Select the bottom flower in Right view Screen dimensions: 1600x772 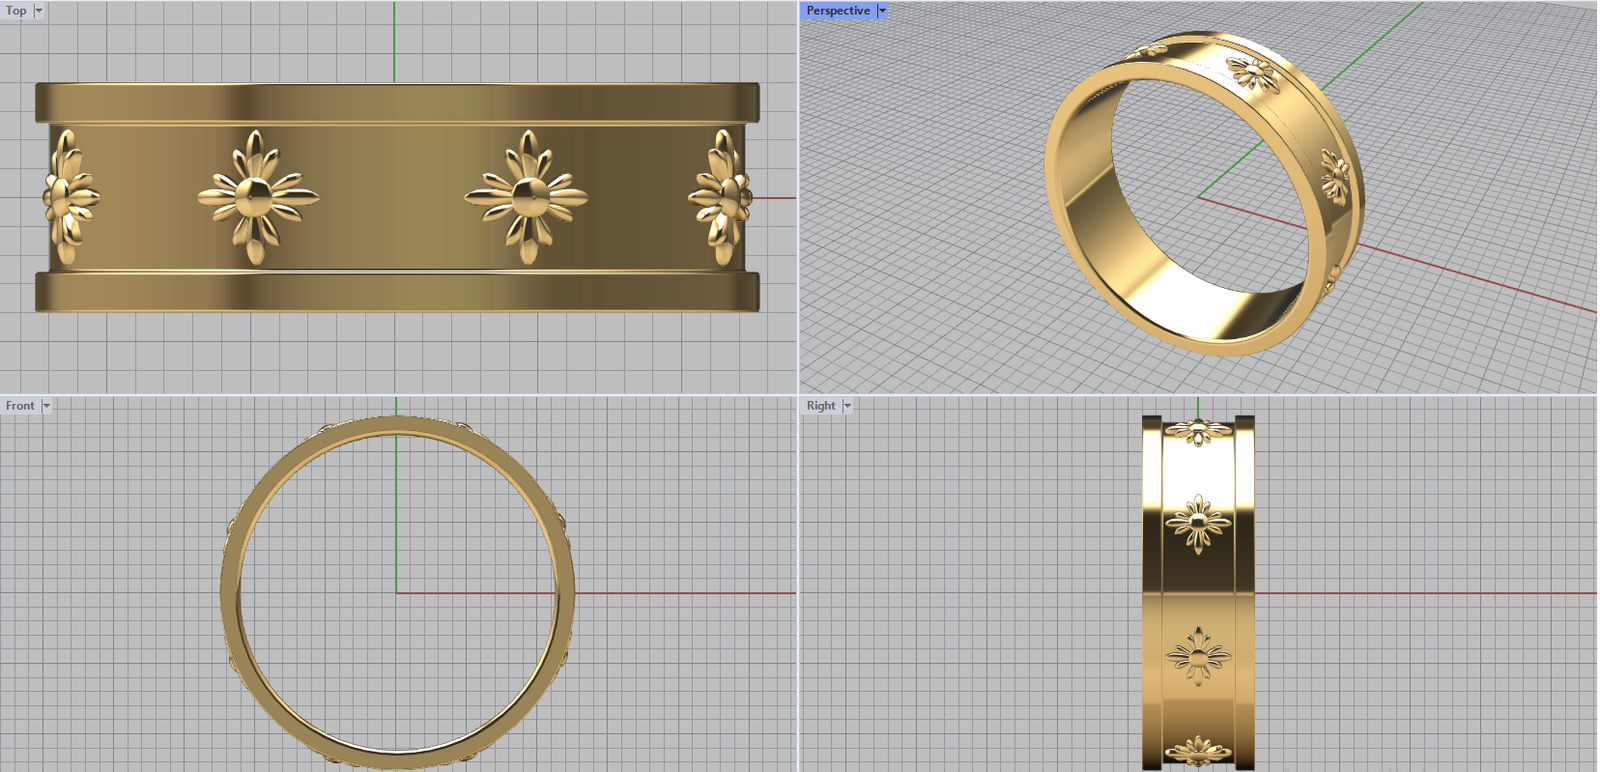tap(1197, 750)
